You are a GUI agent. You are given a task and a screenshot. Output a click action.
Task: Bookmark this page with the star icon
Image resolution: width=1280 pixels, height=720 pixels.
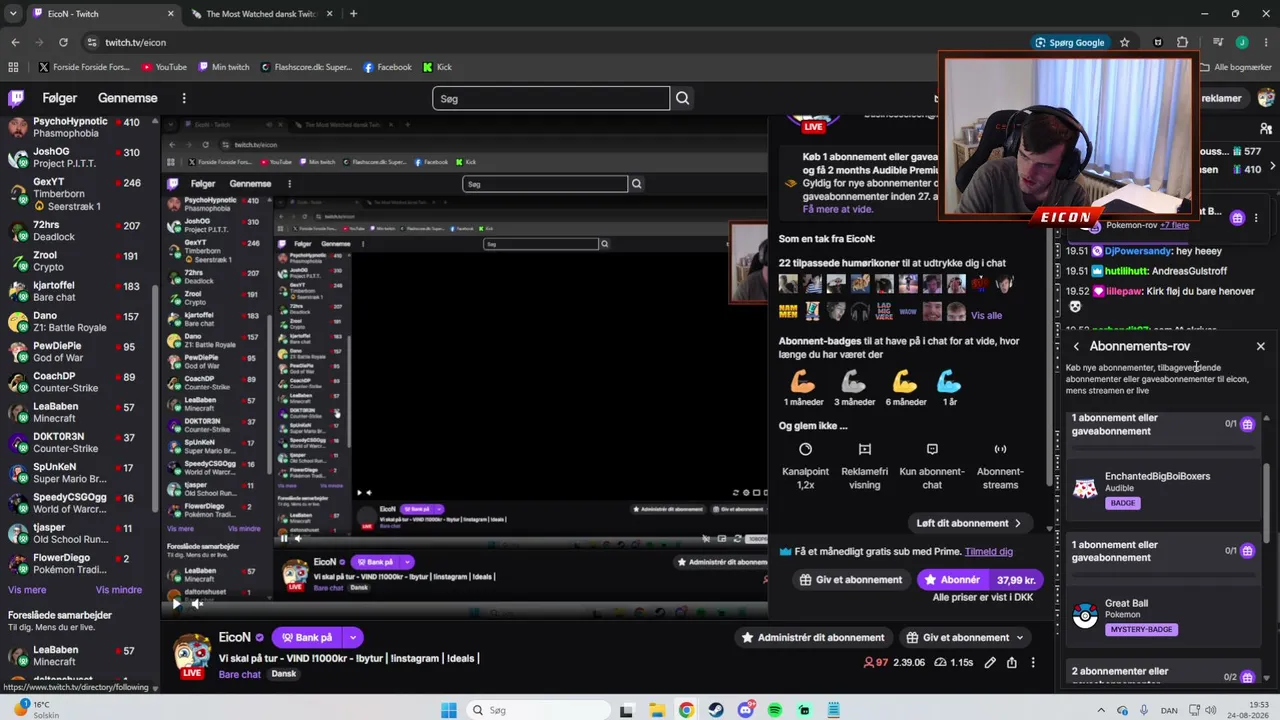click(1125, 42)
